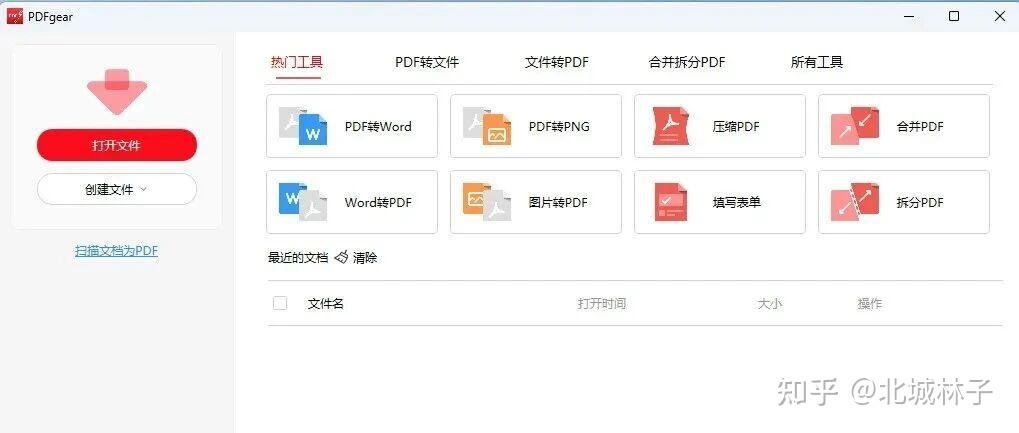Select the 填写表单 form icon
The image size is (1019, 433).
[671, 202]
